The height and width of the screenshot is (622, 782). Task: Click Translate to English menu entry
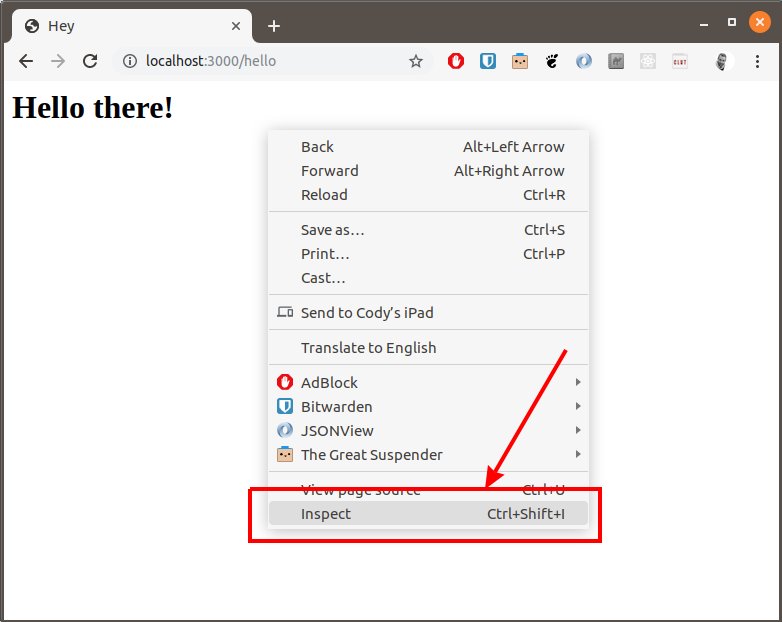click(x=428, y=348)
